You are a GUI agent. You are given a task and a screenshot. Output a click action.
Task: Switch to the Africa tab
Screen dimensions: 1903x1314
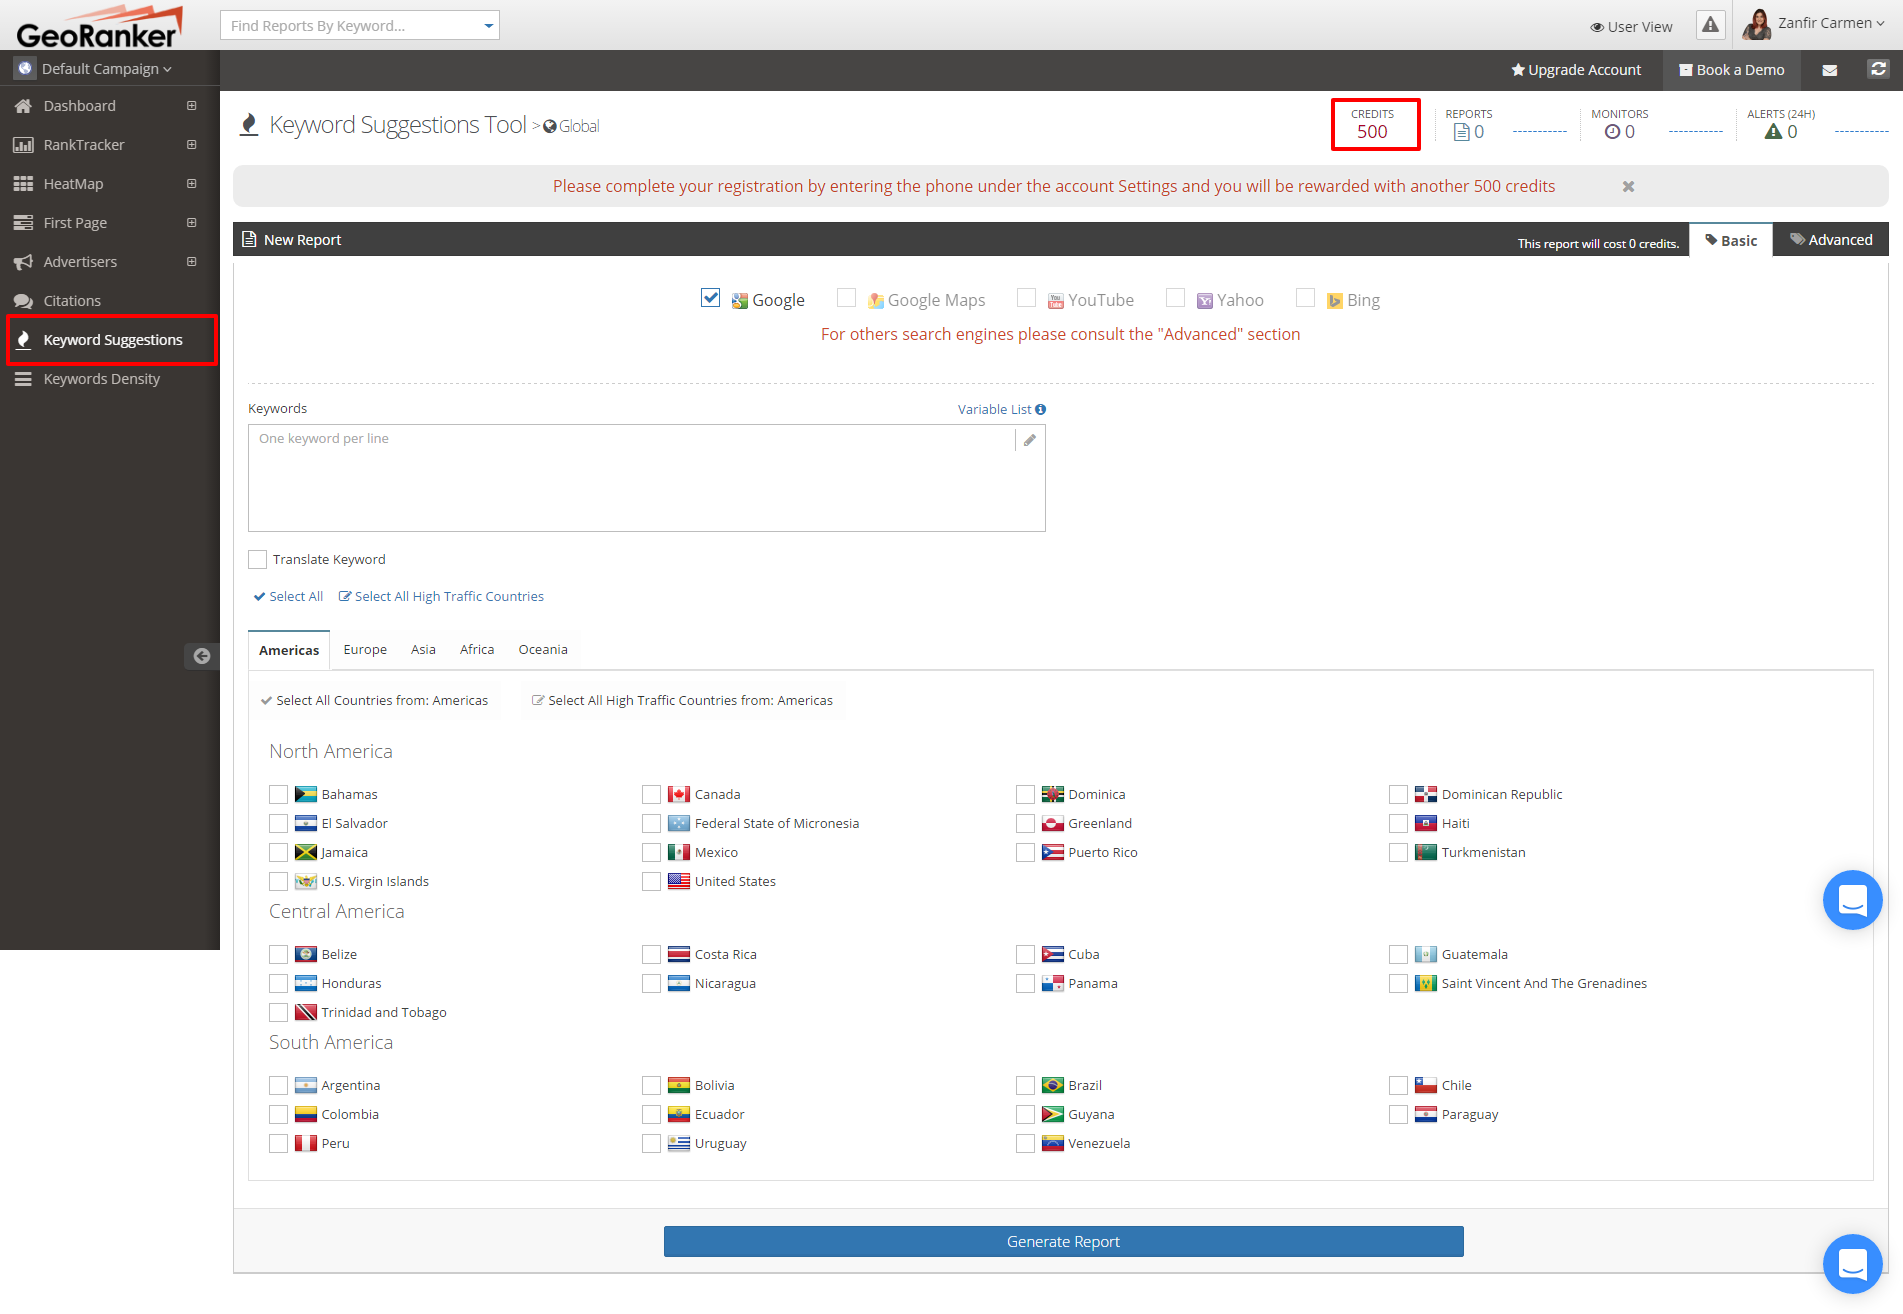(x=477, y=650)
